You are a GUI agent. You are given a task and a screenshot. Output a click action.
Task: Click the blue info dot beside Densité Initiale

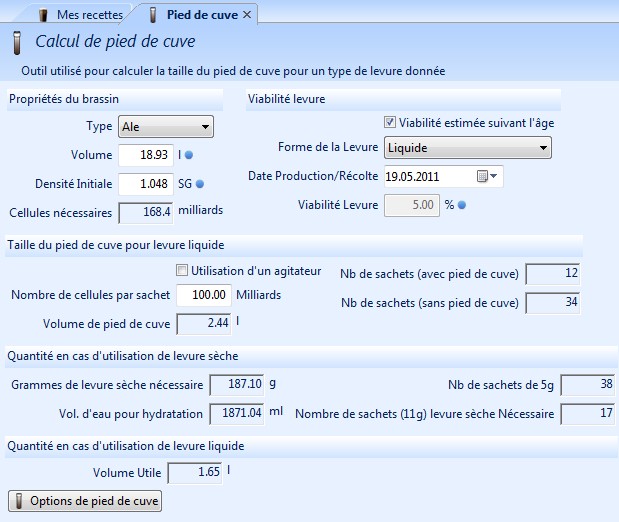click(200, 184)
